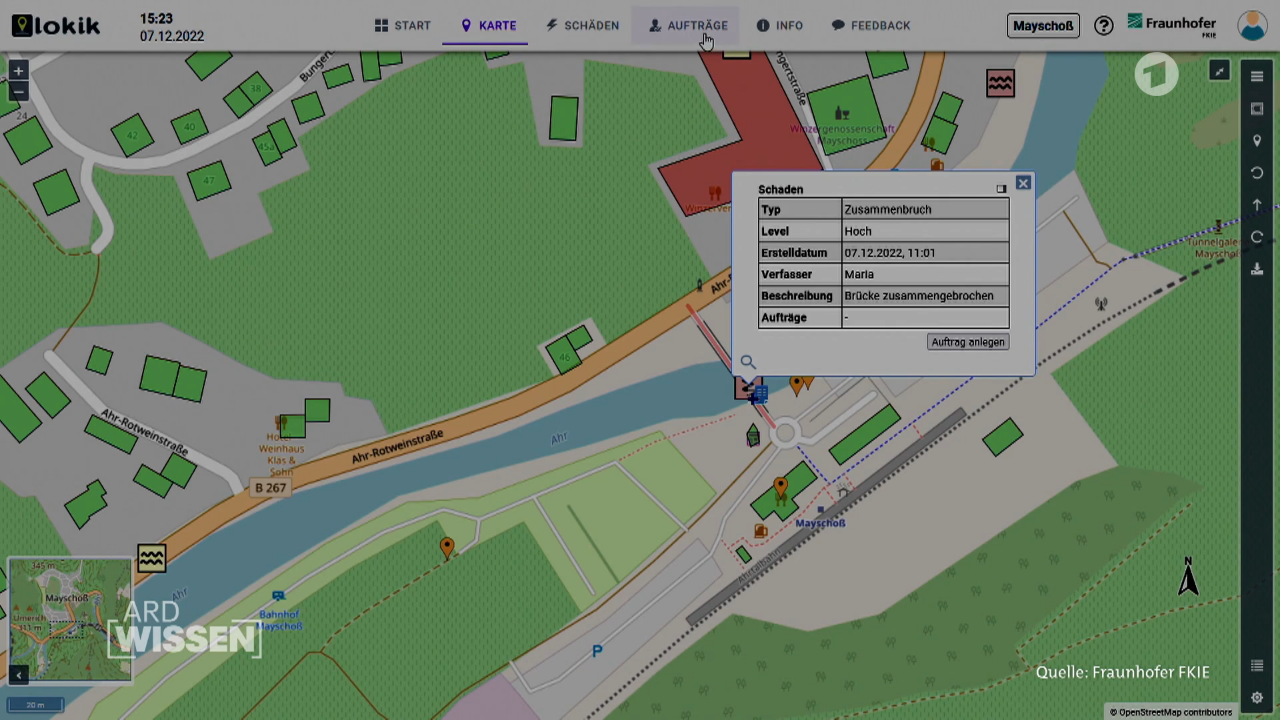Zoom out with the map minus button
This screenshot has height=720, width=1280.
tap(18, 92)
